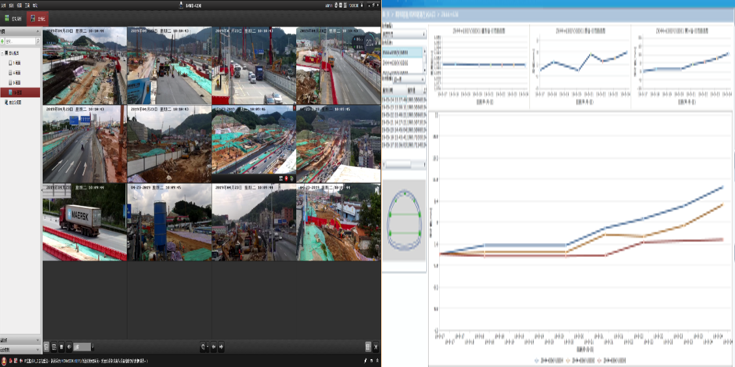The image size is (735, 367).
Task: Click the rising small chart at top right
Action: 682,66
